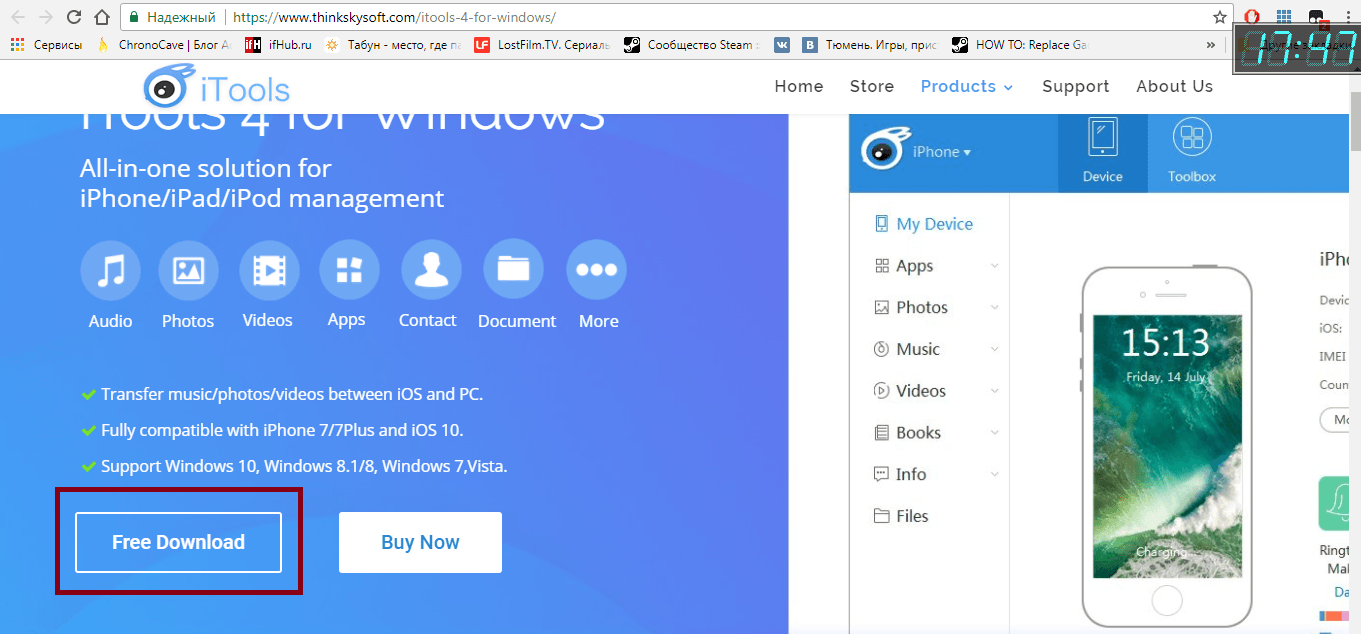Click the iPhone lock screen image
The height and width of the screenshot is (634, 1361).
[x=1166, y=446]
